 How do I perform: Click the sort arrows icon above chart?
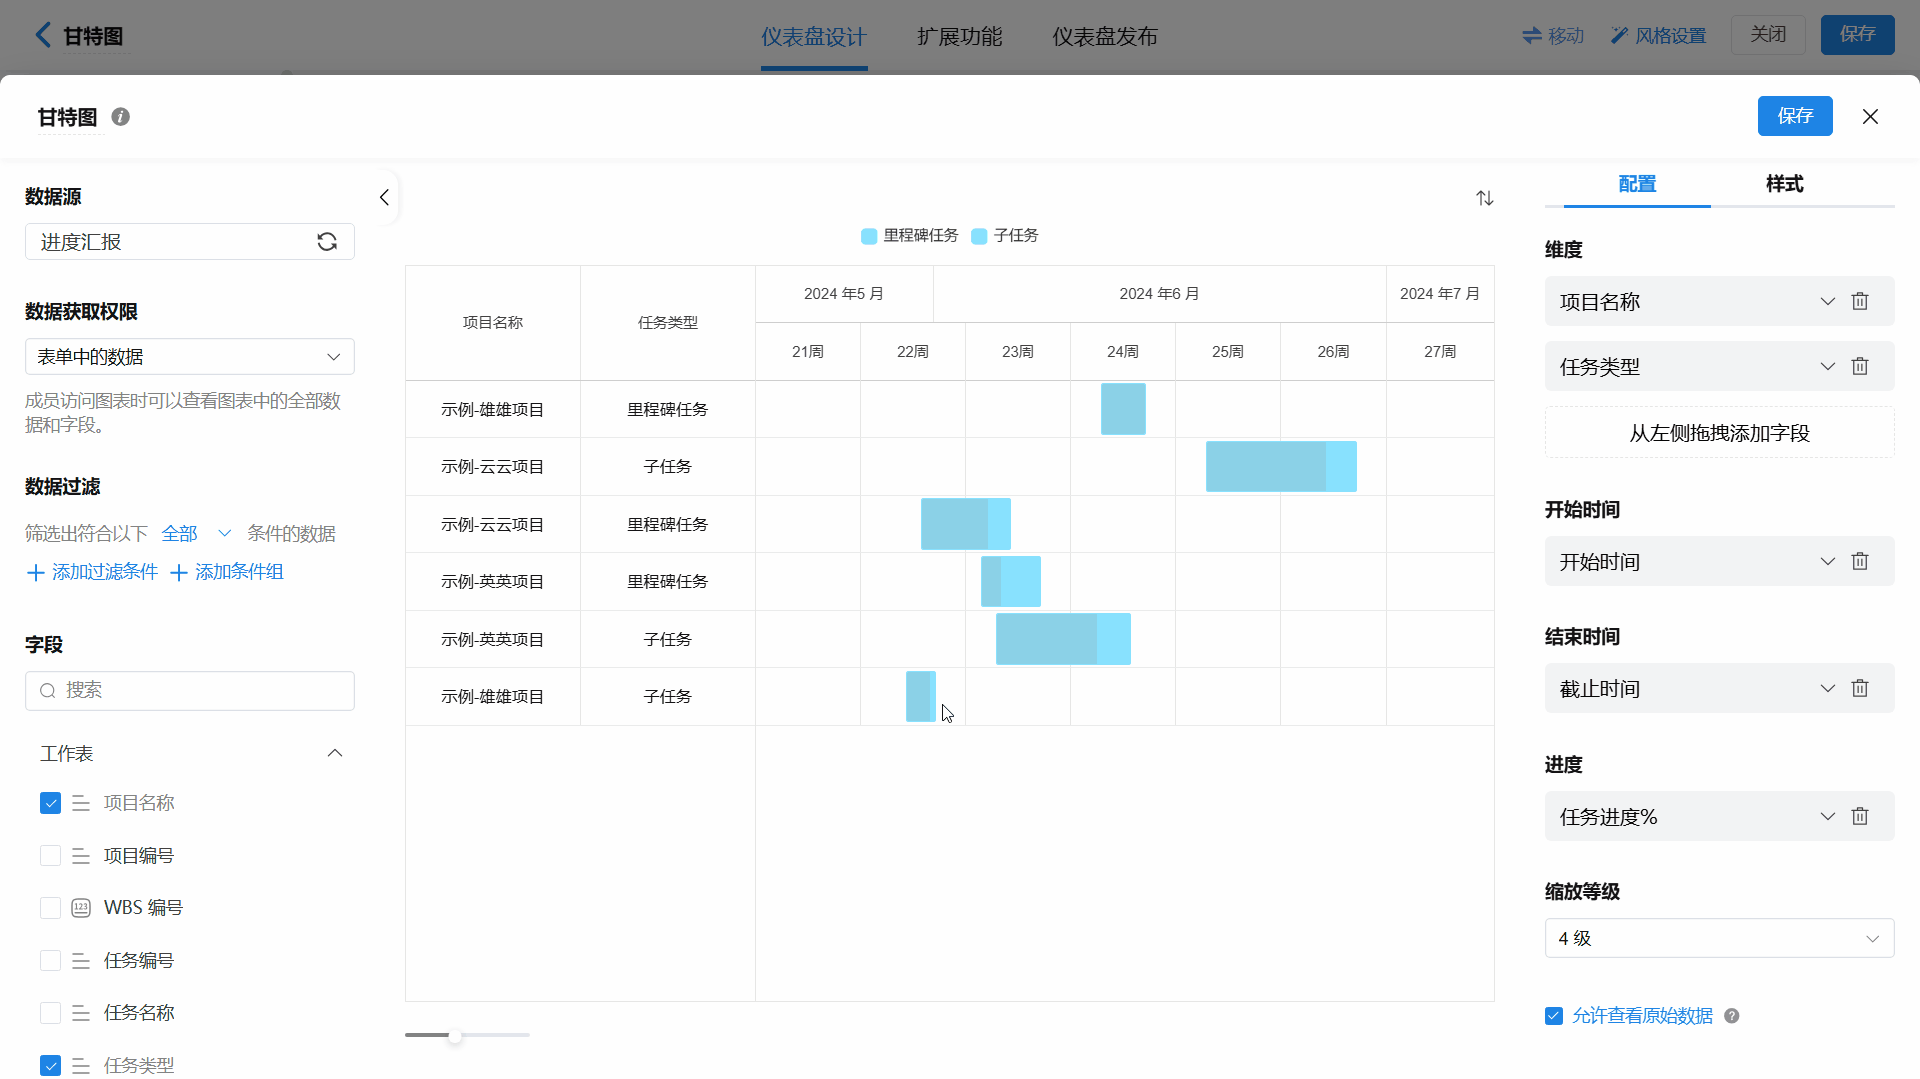(x=1484, y=198)
